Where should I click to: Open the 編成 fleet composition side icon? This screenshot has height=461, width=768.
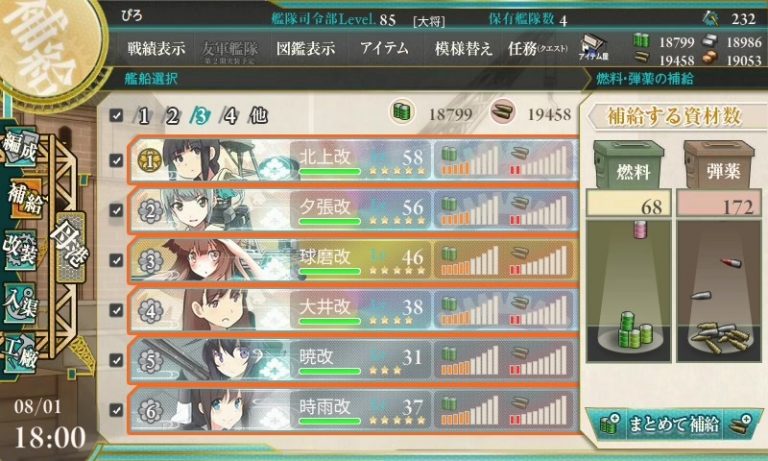point(21,147)
